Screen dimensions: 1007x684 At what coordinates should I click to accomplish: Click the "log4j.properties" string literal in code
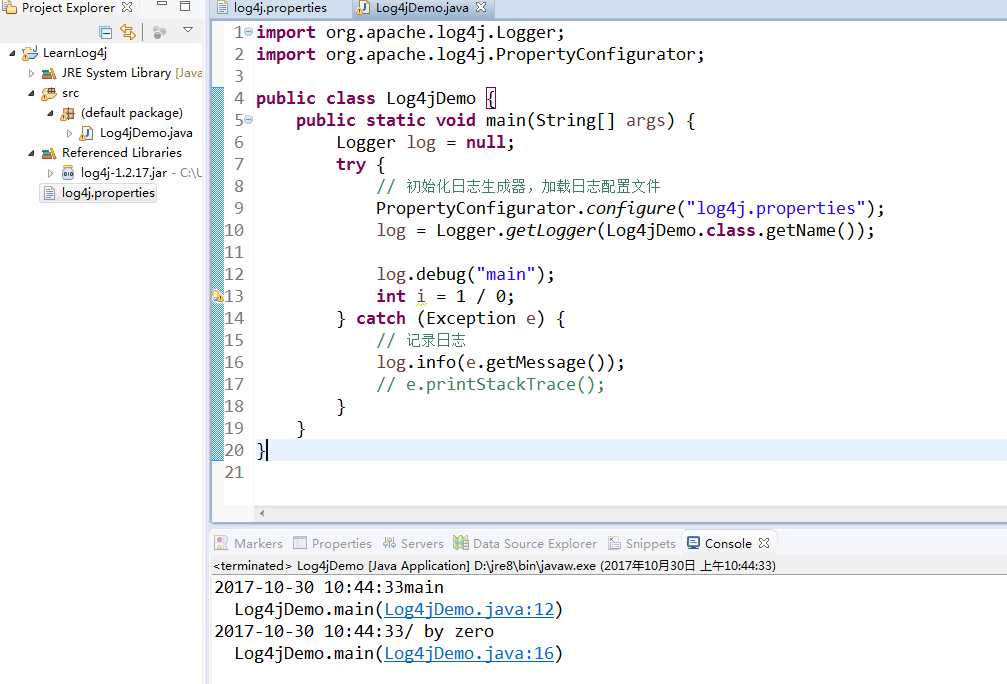776,208
